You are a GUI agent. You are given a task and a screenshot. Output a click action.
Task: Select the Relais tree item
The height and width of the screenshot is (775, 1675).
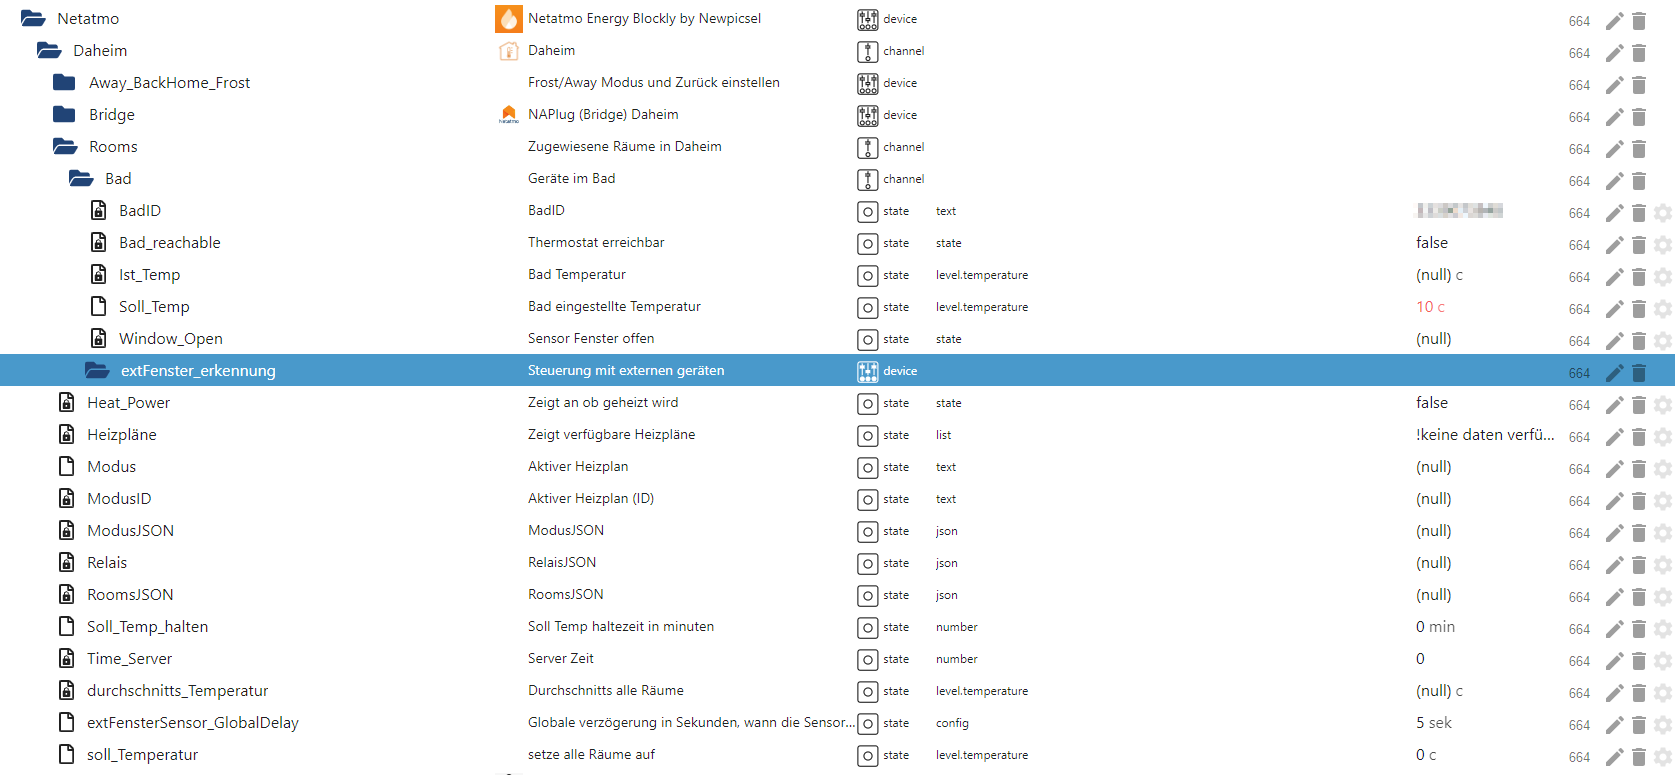pos(107,562)
